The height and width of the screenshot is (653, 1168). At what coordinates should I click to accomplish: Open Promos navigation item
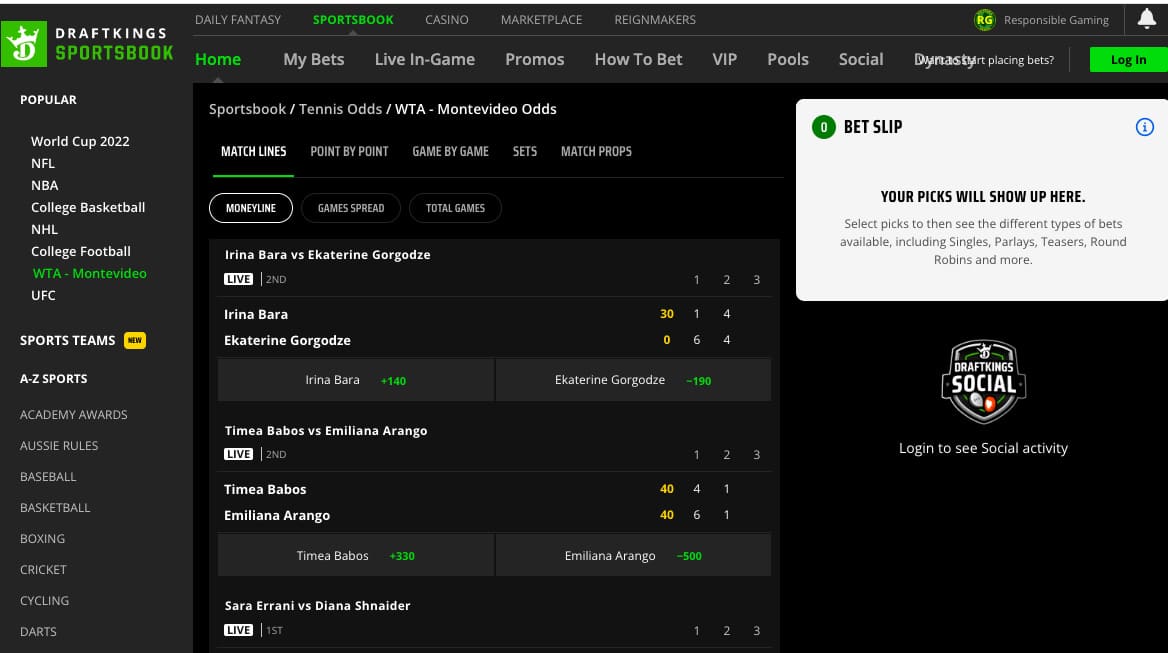tap(535, 60)
